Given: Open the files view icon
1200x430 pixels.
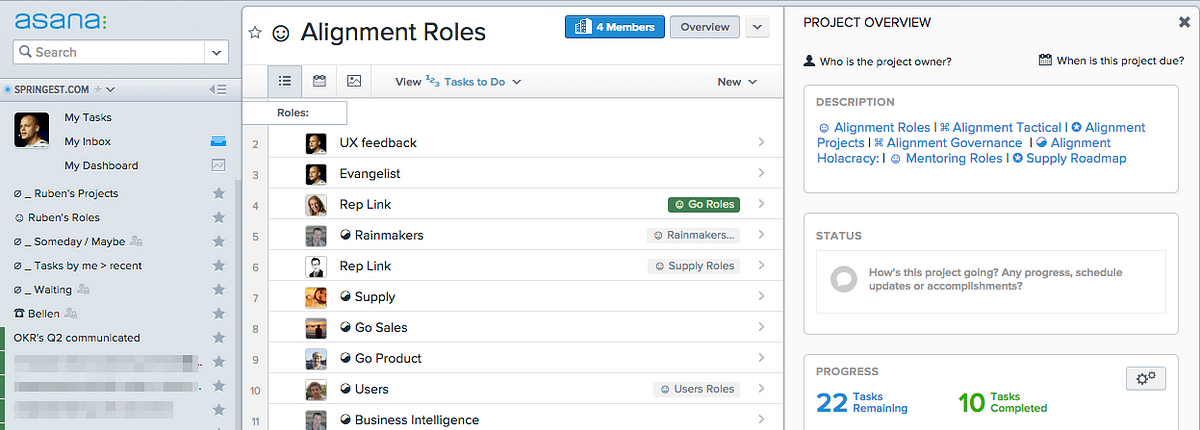Looking at the screenshot, I should [x=354, y=82].
